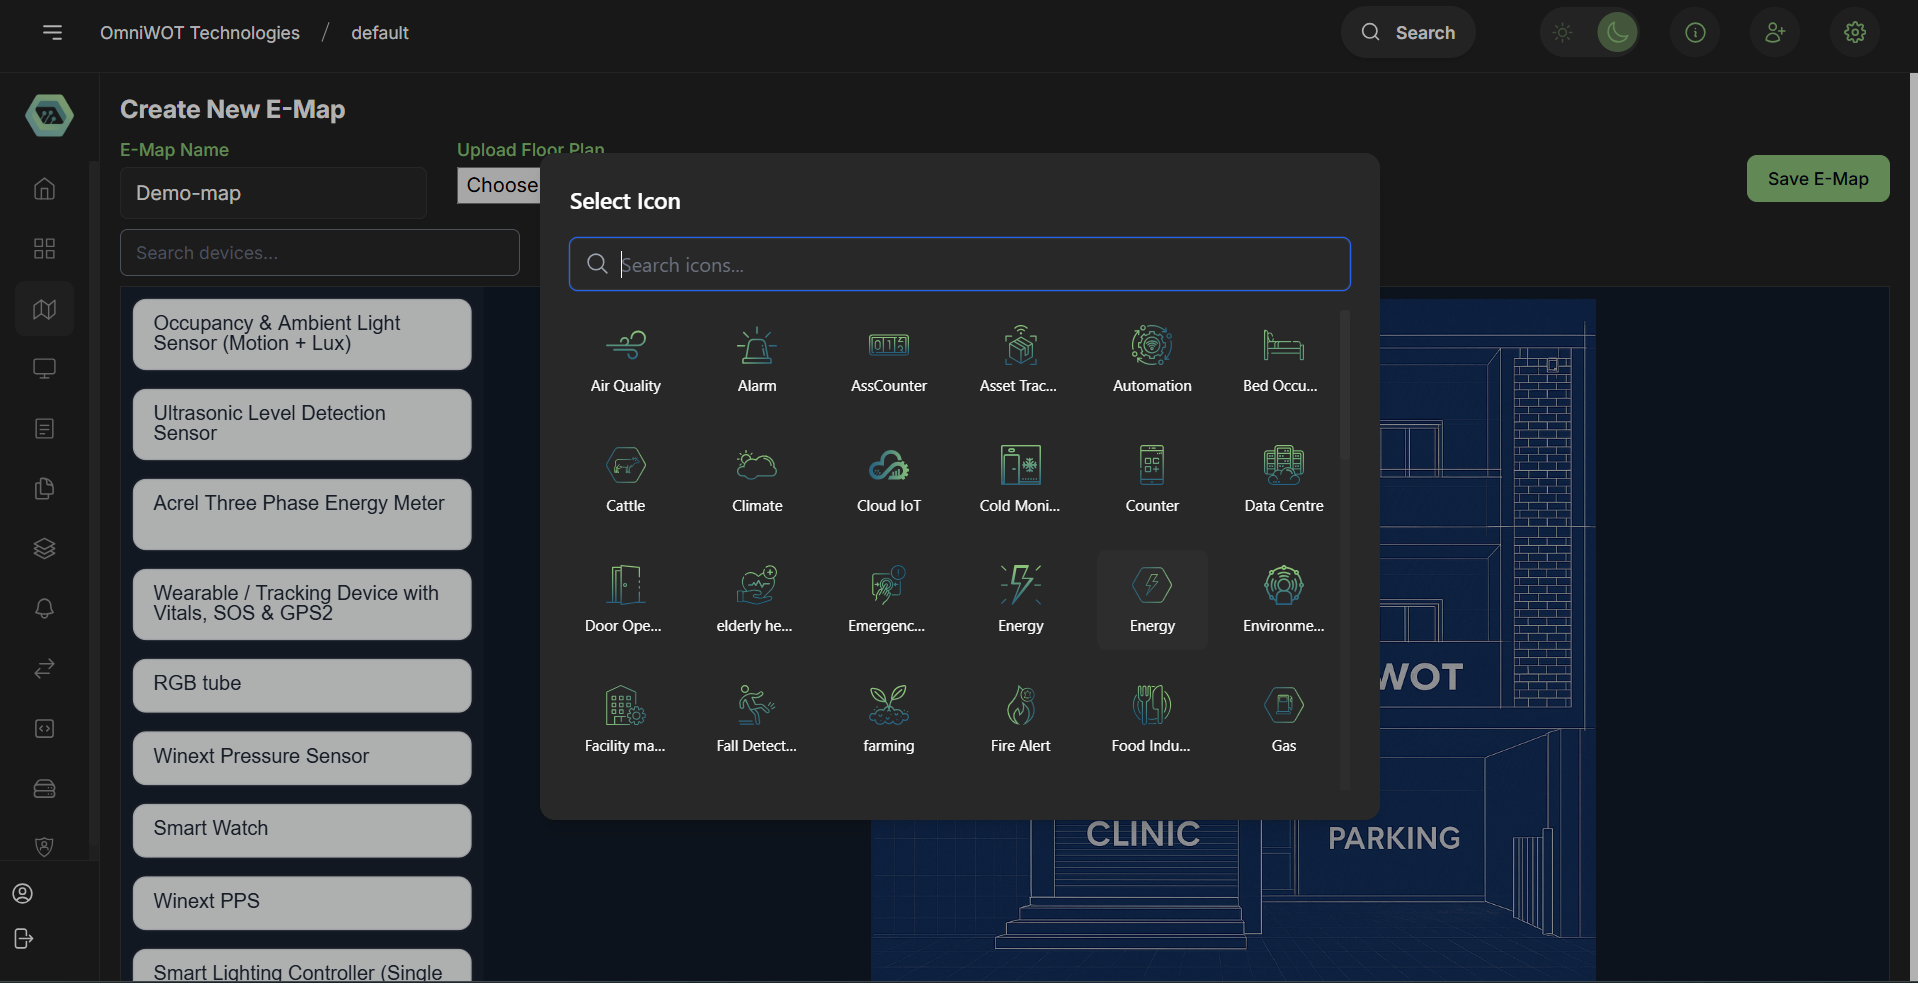This screenshot has width=1918, height=983.
Task: Click the icon list scrollbar
Action: click(x=1345, y=385)
